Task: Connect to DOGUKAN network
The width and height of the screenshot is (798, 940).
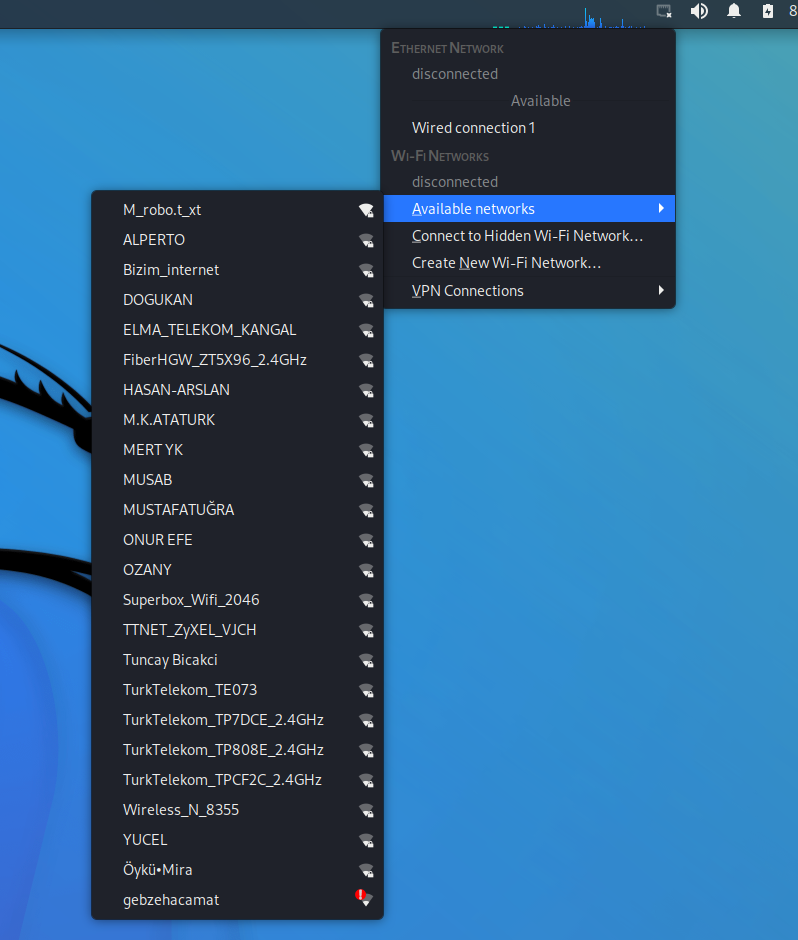Action: click(x=237, y=300)
